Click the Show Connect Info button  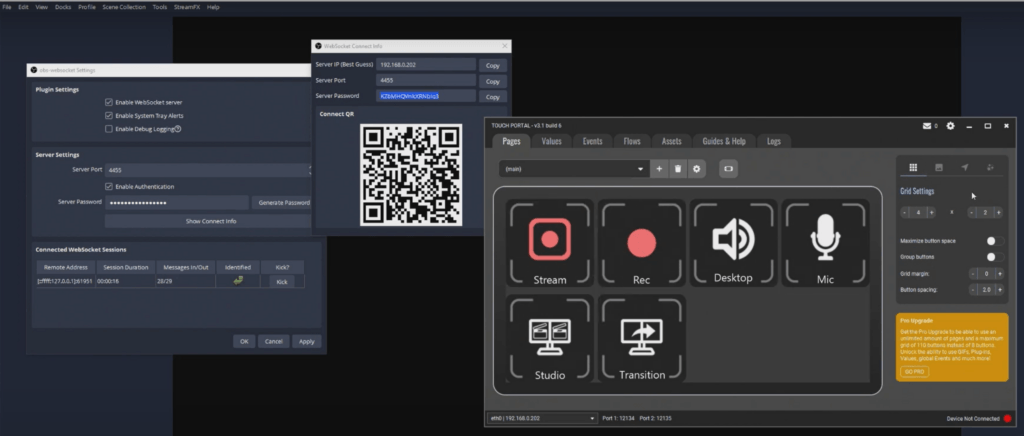click(x=209, y=221)
